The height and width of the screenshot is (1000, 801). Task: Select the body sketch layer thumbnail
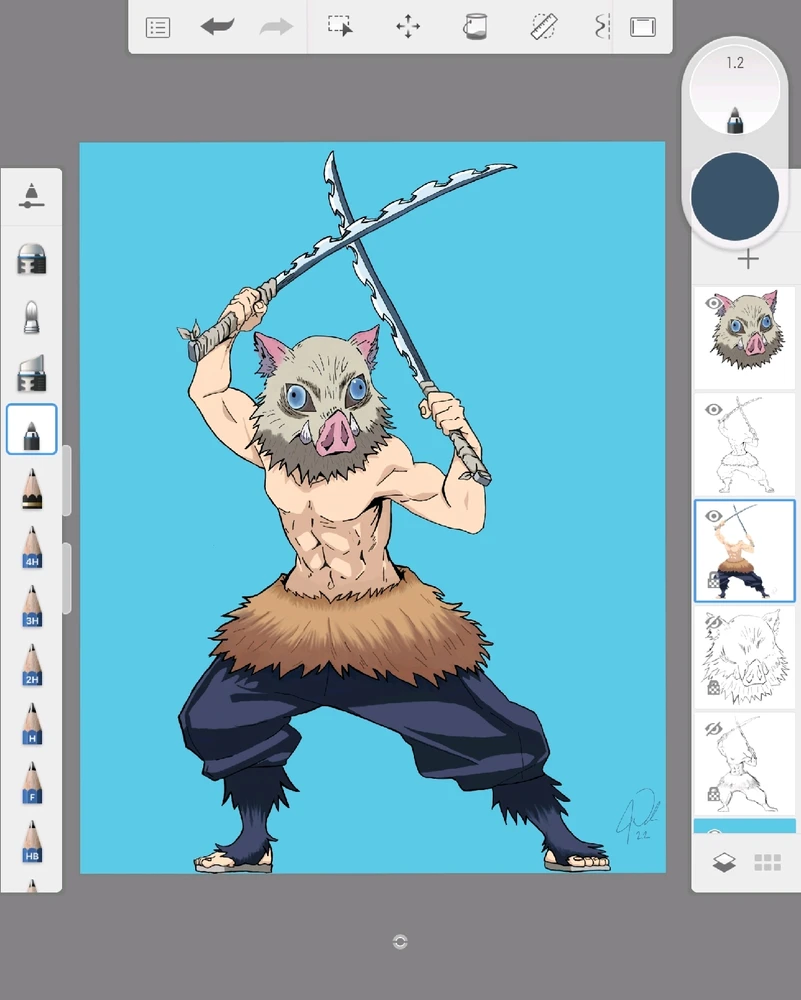[x=745, y=764]
